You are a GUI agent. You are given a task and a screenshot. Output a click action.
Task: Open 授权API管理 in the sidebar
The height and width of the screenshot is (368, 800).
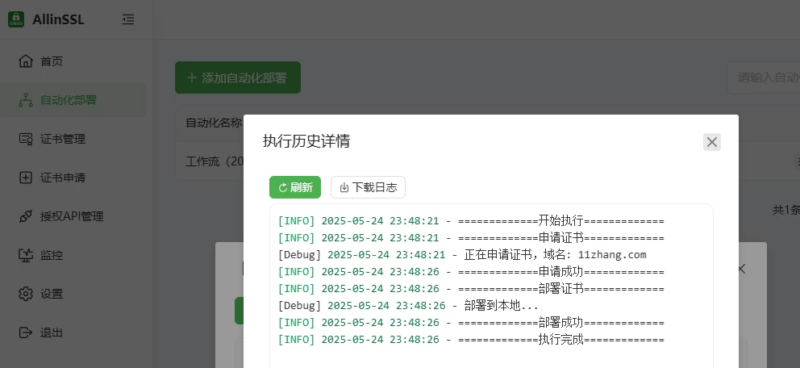pos(73,216)
